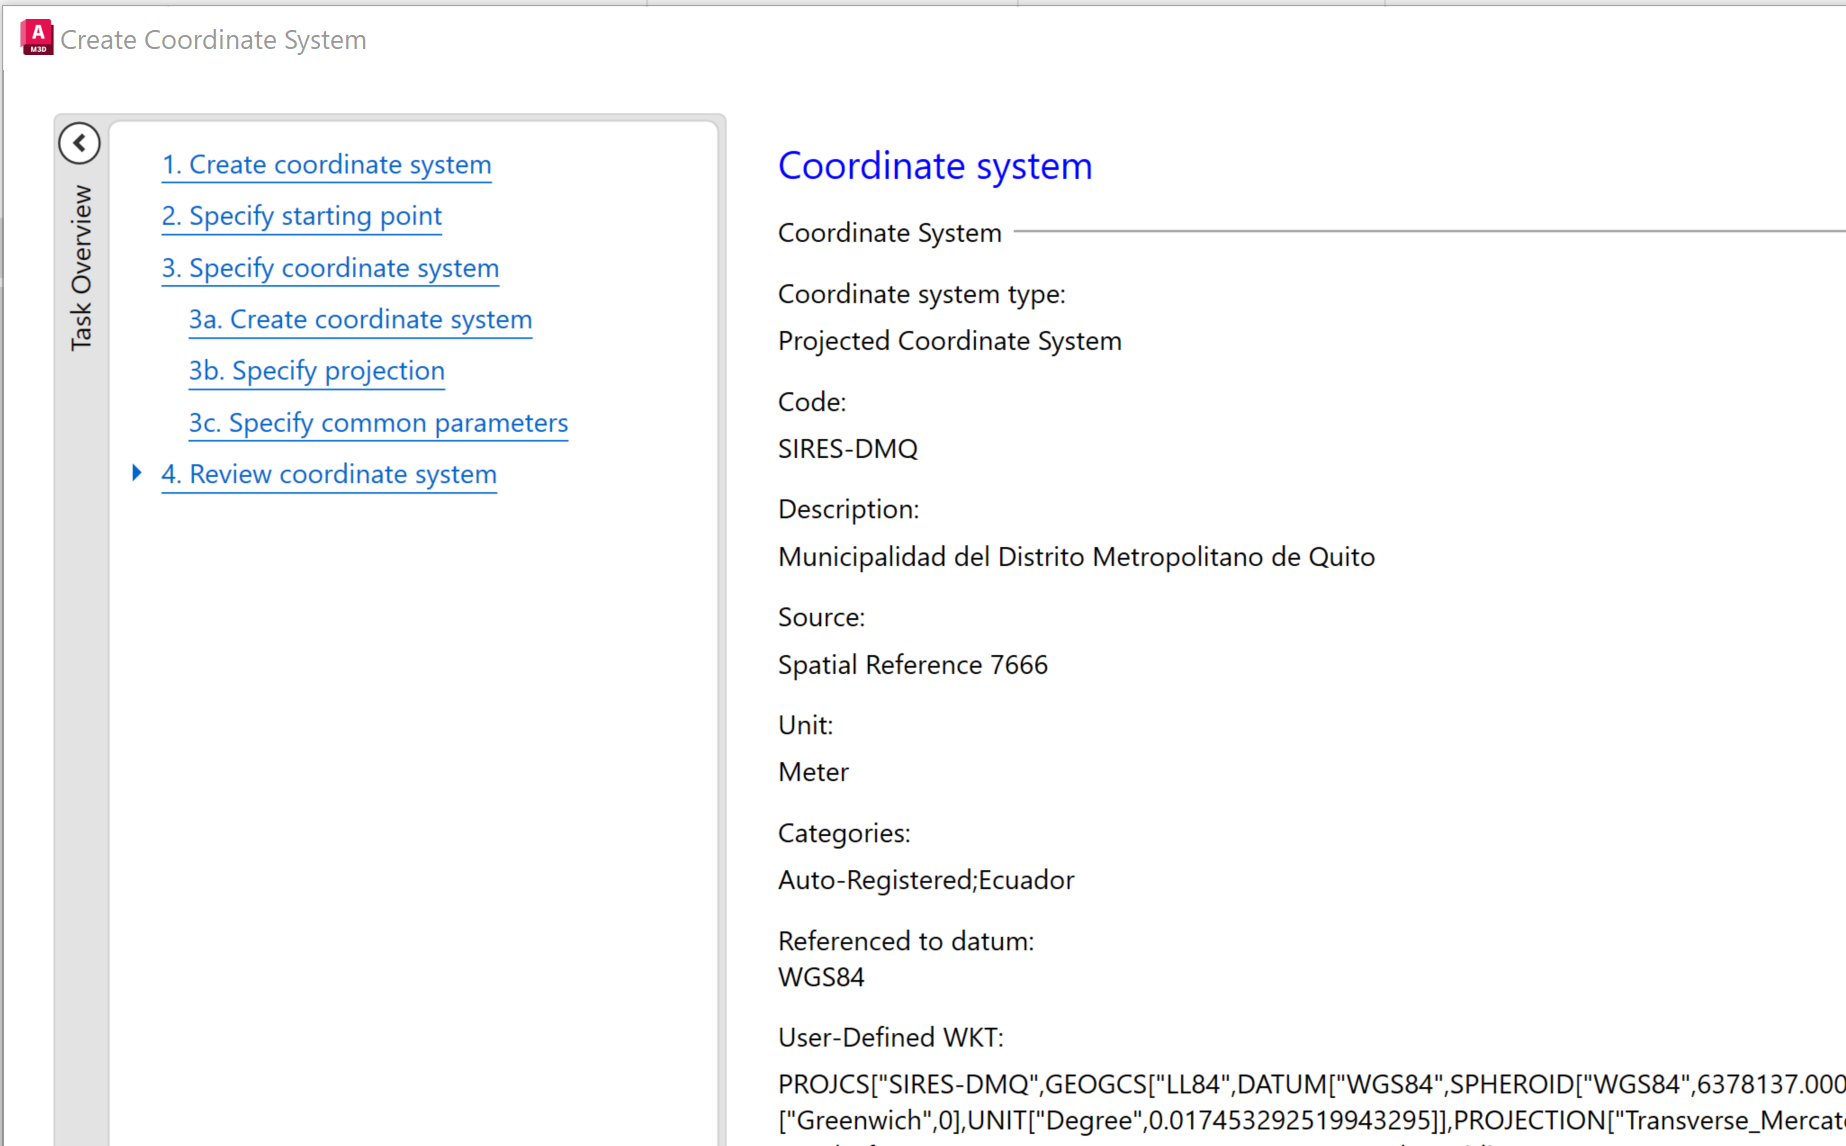Collapse the Task Overview panel with the chevron icon
The height and width of the screenshot is (1146, 1846).
point(80,142)
